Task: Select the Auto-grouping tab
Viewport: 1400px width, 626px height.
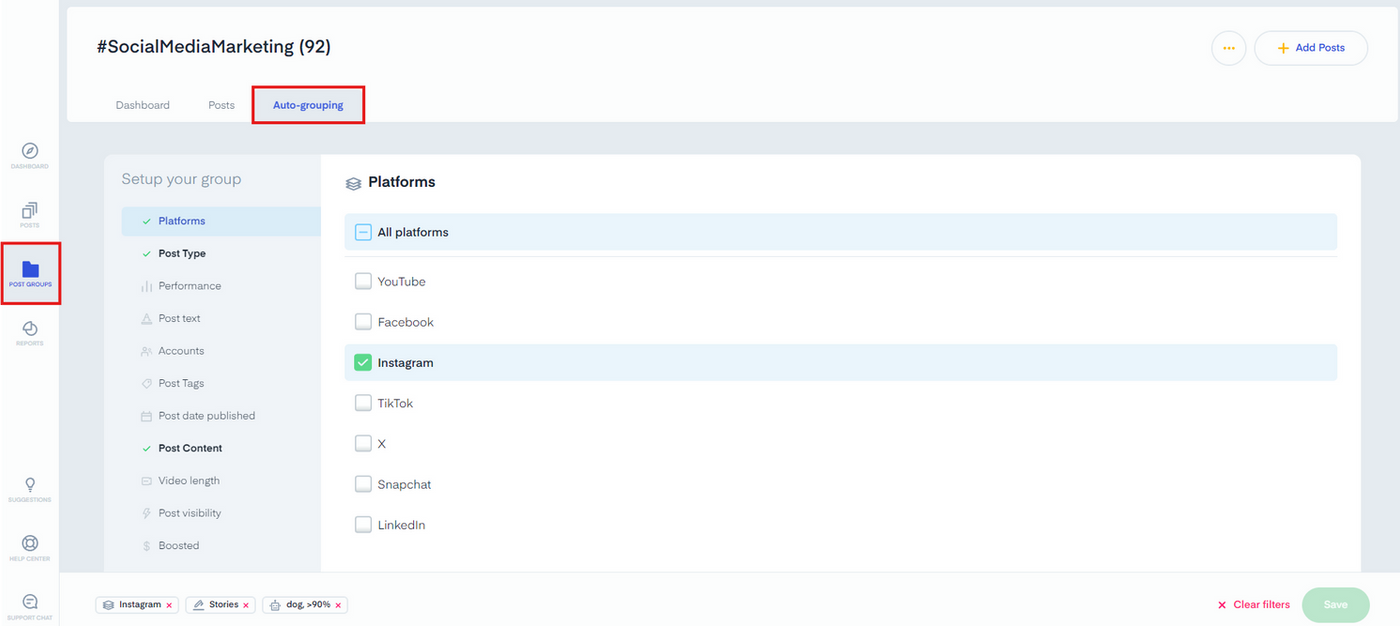Action: [308, 105]
